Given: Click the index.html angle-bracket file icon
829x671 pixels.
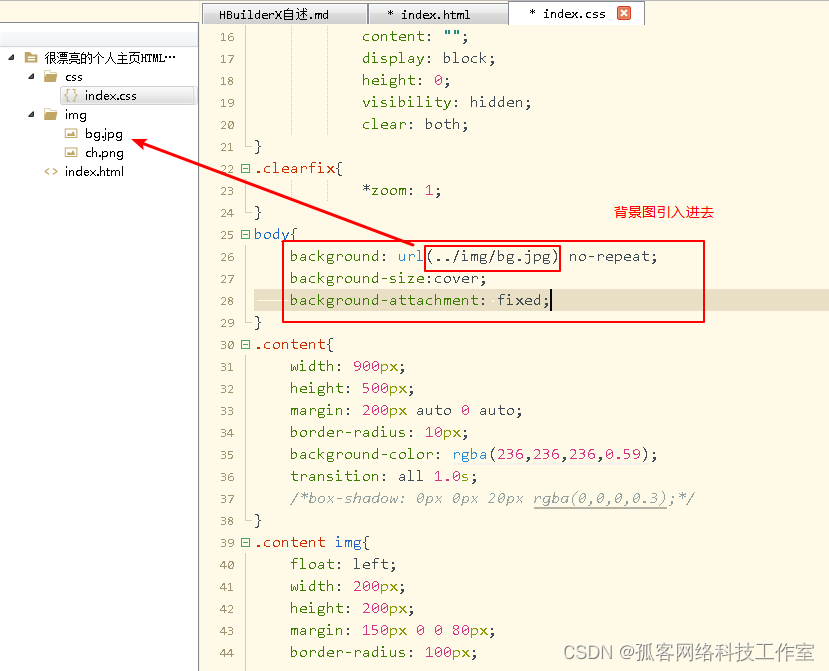Looking at the screenshot, I should coord(51,171).
